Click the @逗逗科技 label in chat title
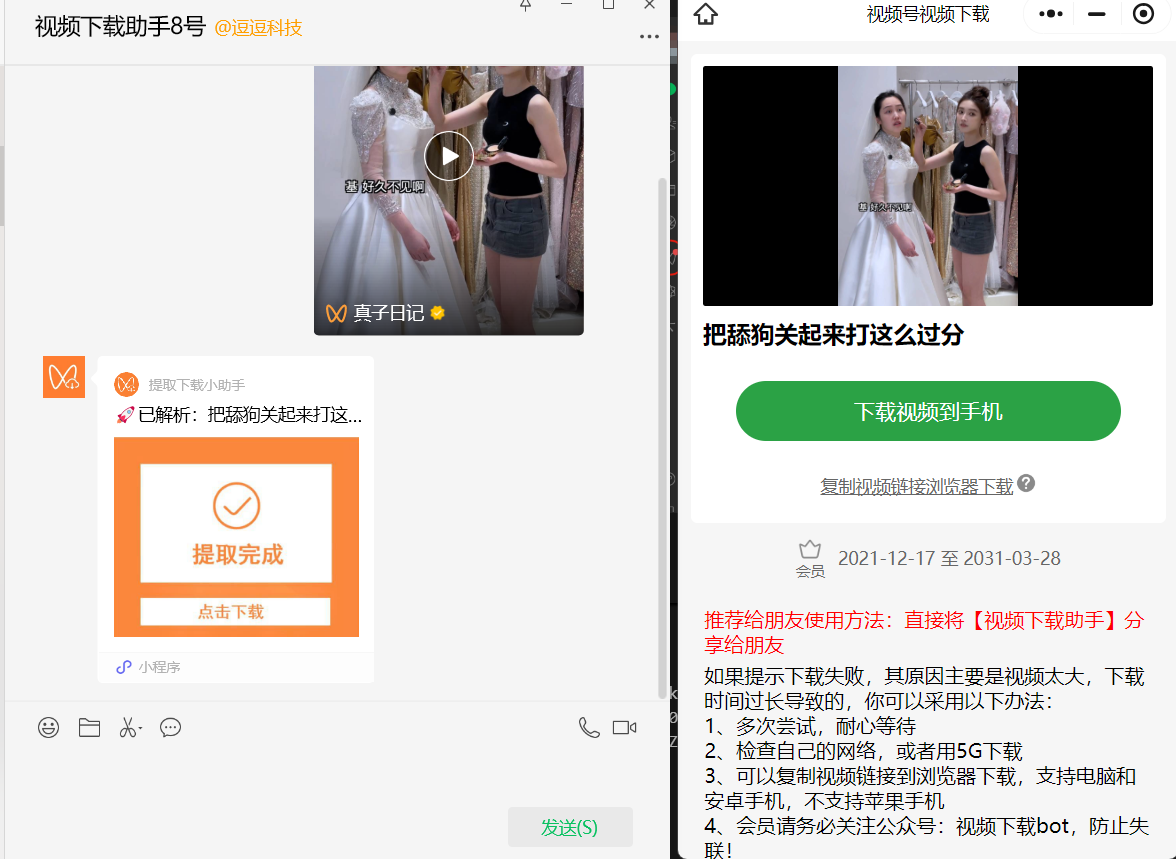1176x859 pixels. (x=258, y=28)
